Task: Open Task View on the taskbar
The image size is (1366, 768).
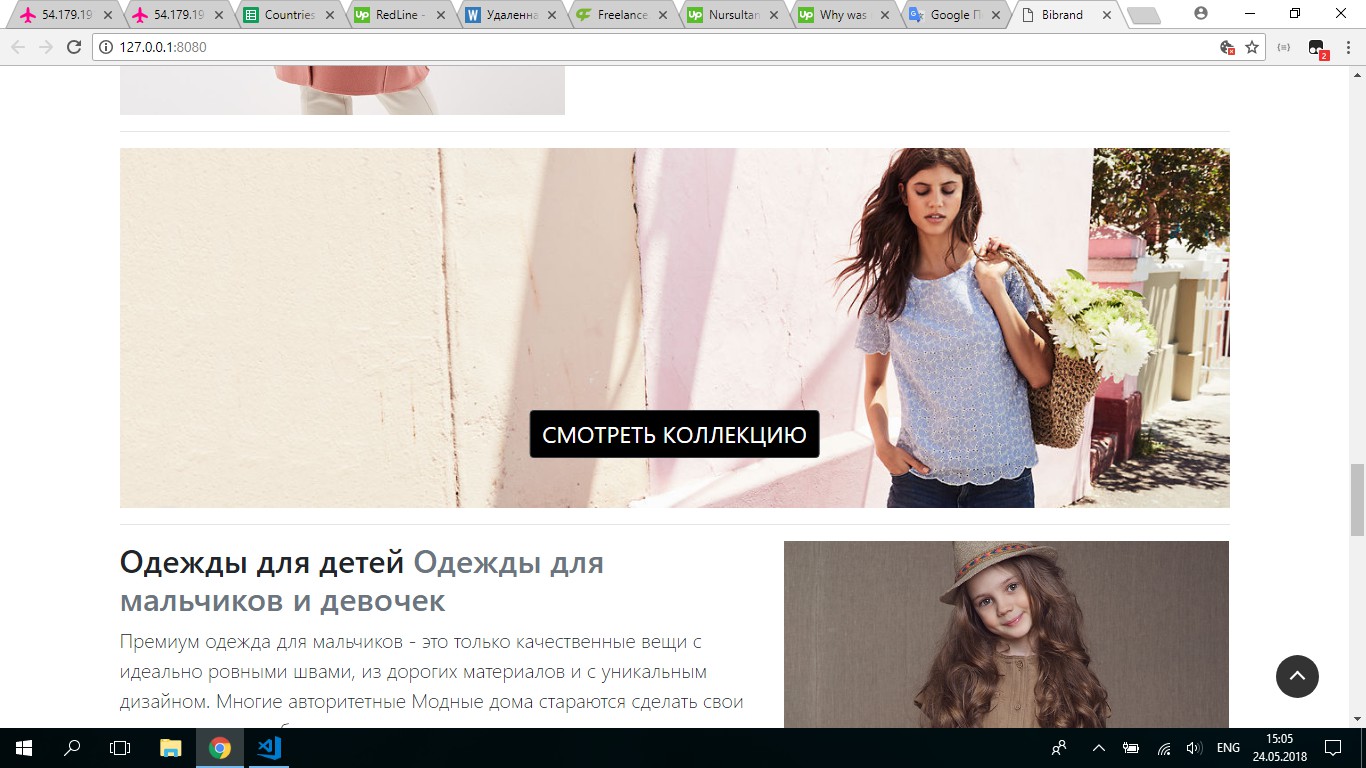Action: pos(120,748)
